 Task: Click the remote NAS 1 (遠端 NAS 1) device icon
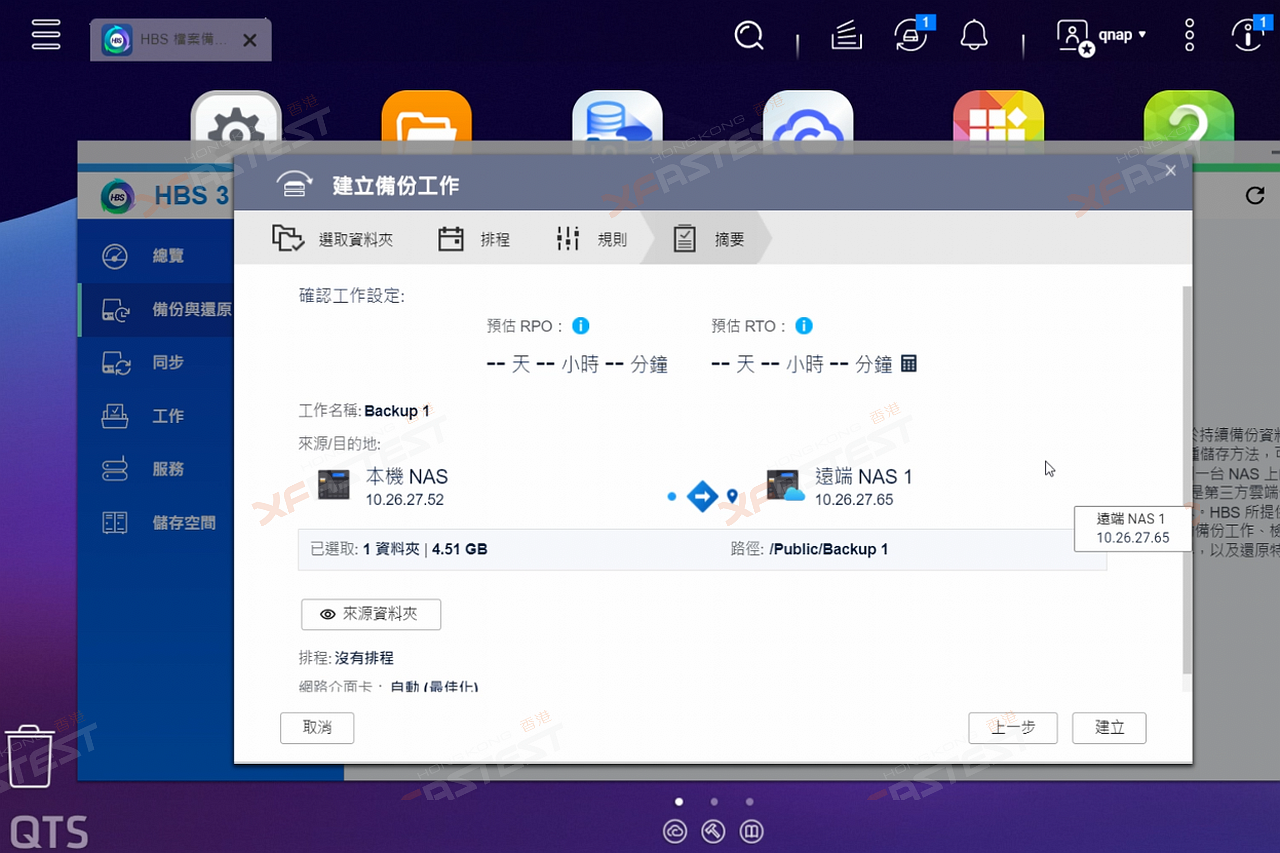[785, 485]
